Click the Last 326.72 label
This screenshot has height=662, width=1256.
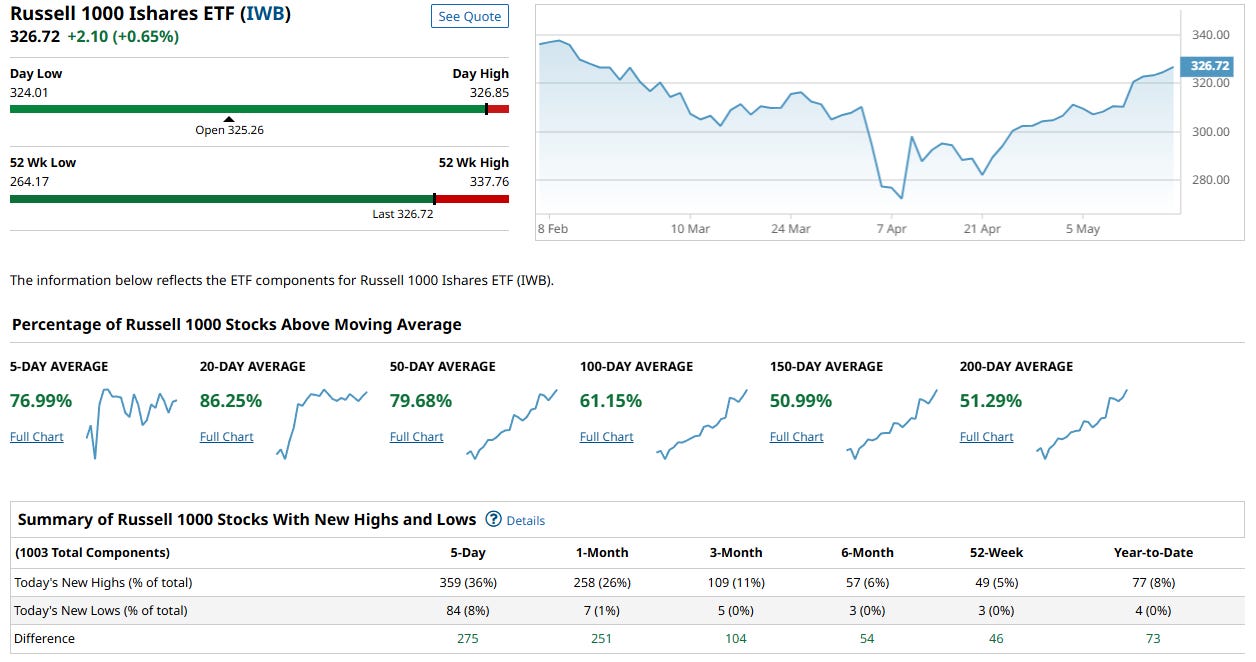click(x=403, y=214)
